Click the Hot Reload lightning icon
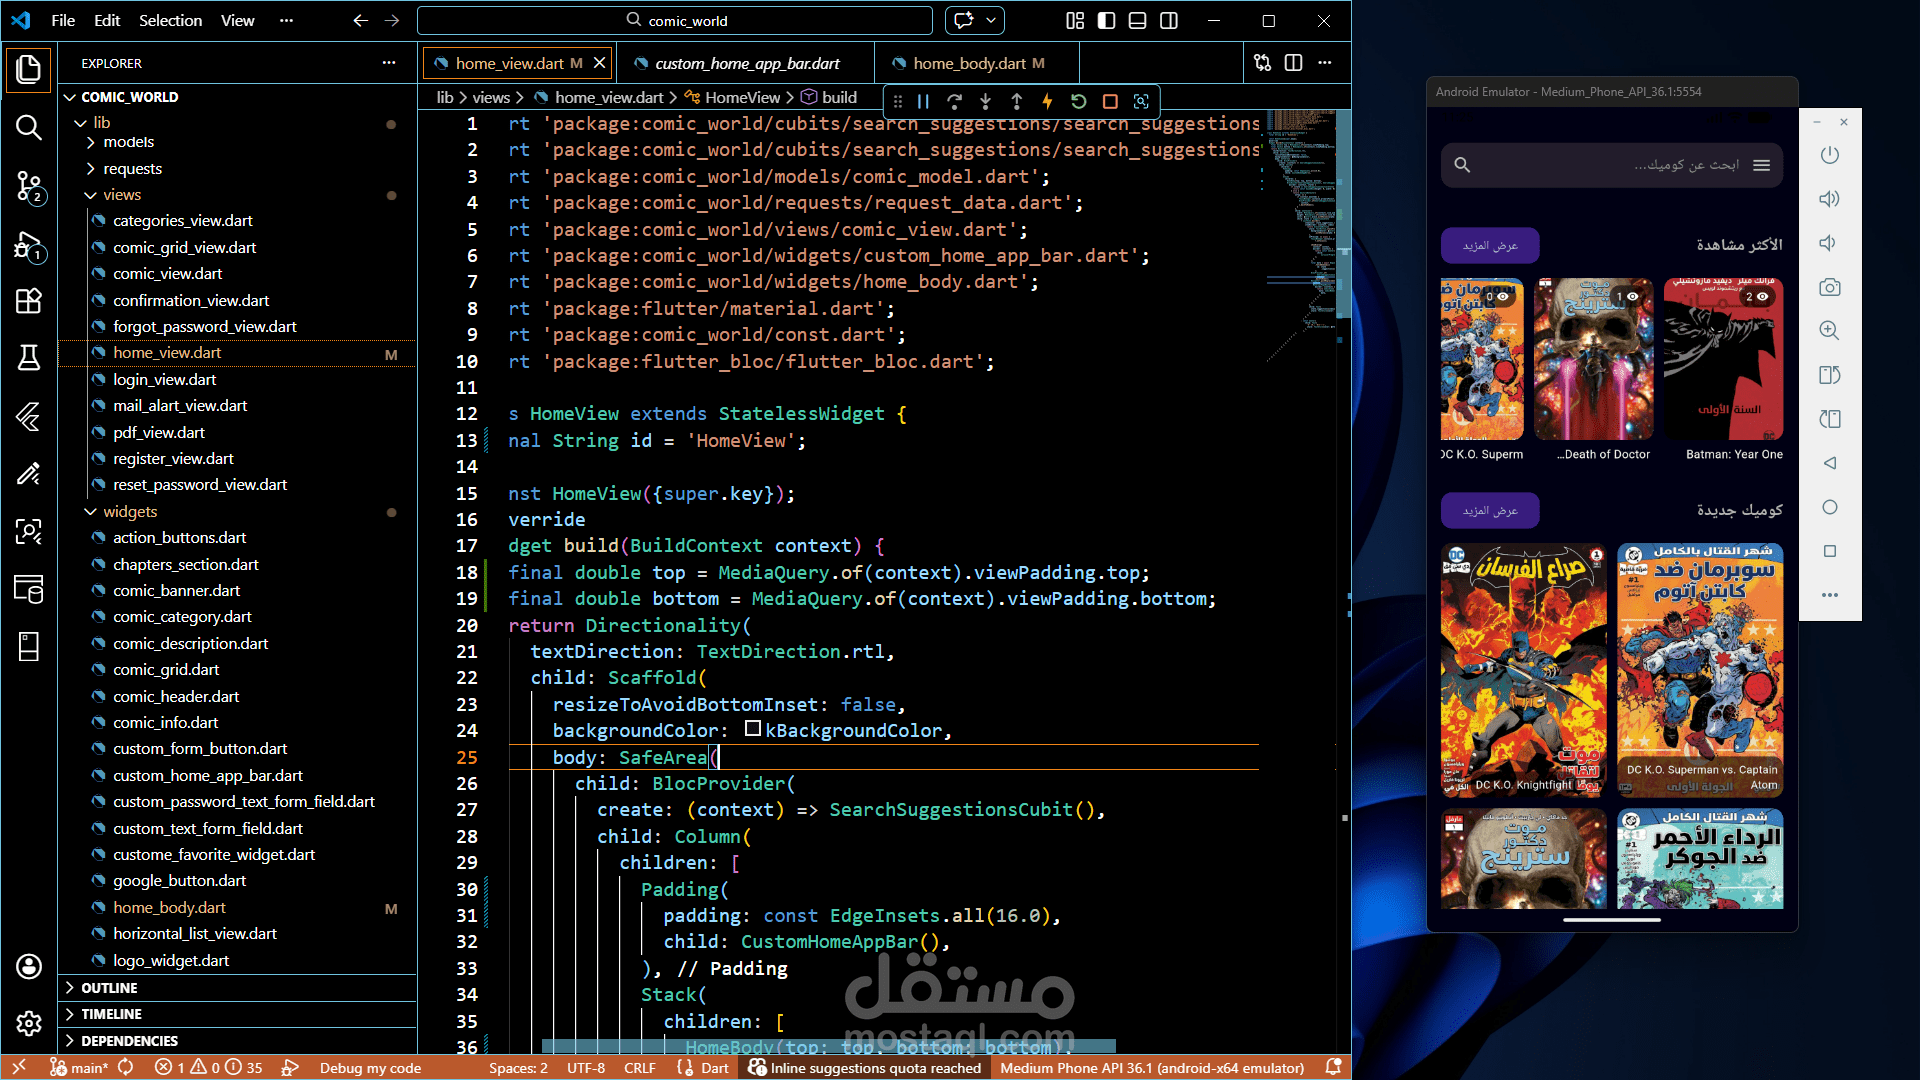 (1047, 101)
